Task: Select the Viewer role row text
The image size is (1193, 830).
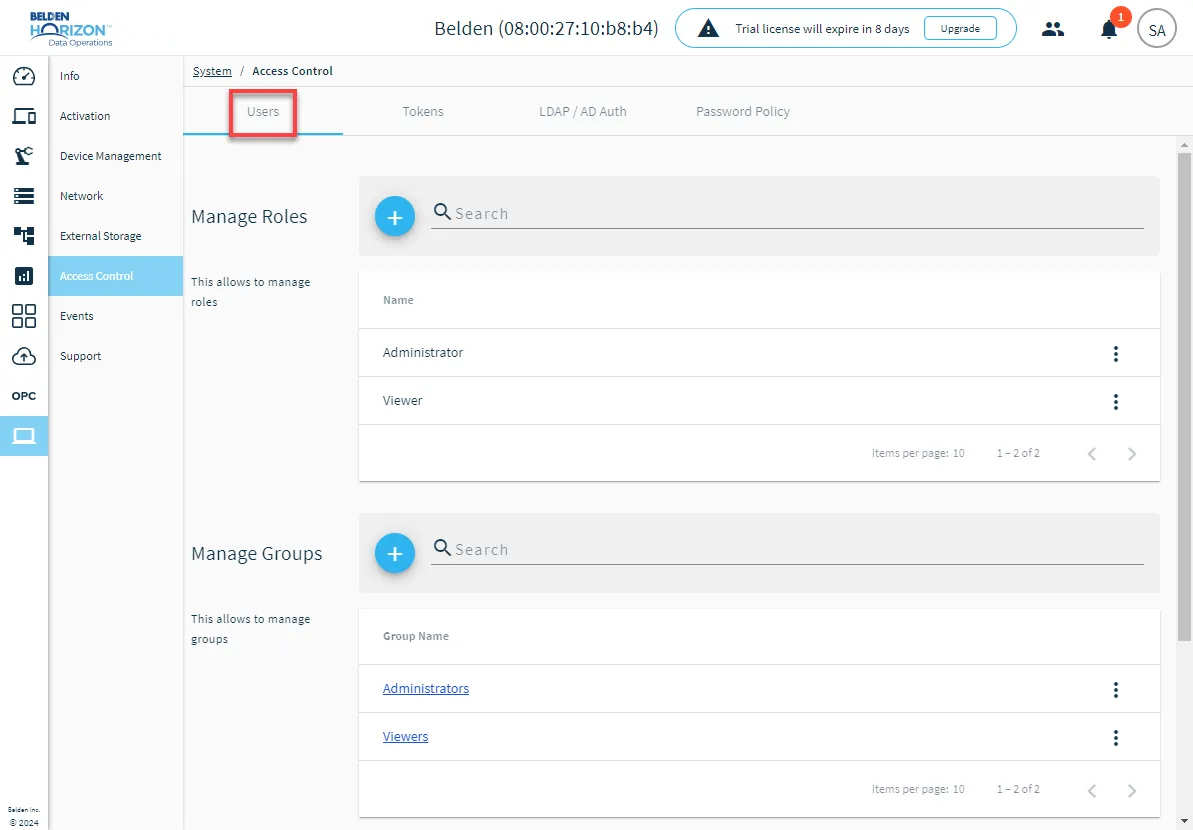Action: point(402,401)
